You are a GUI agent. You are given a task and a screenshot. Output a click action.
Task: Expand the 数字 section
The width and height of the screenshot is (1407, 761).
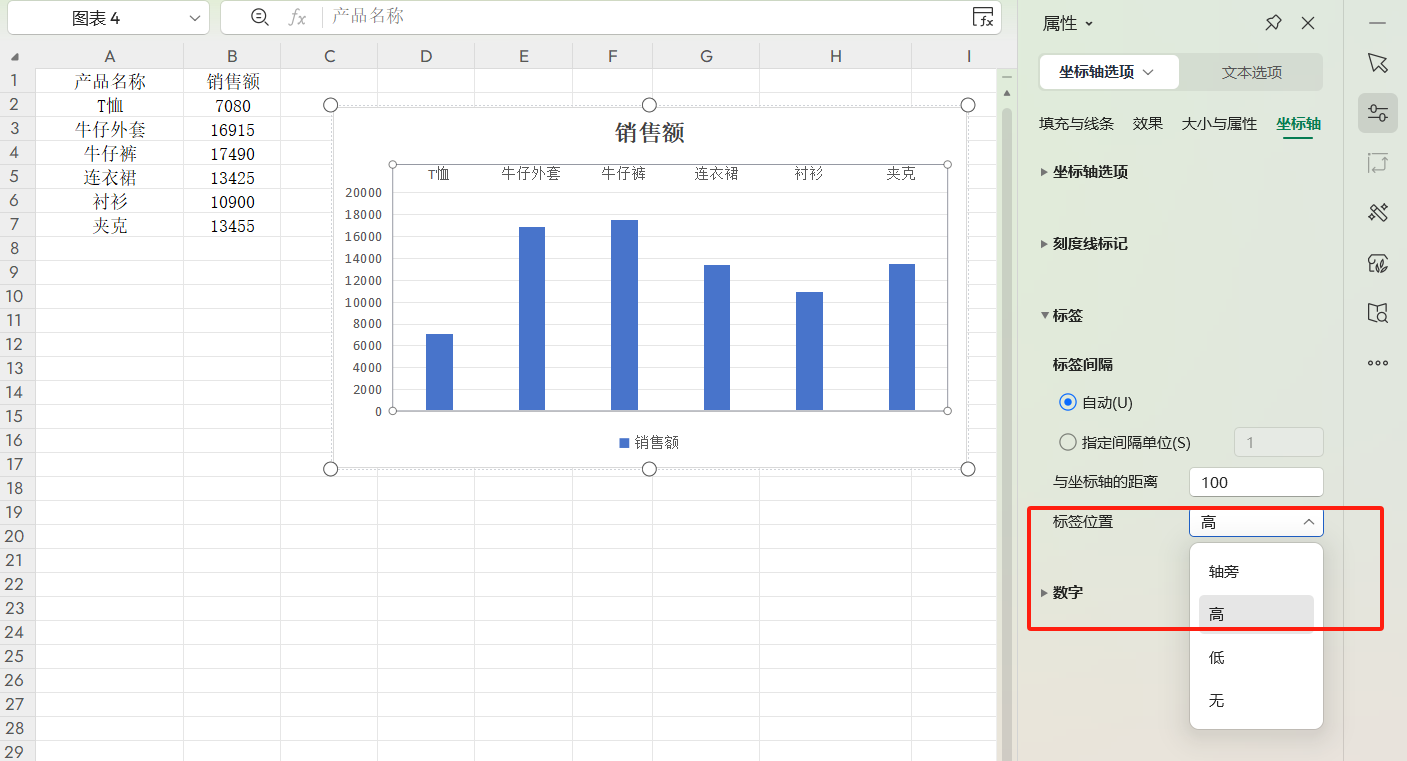[x=1066, y=592]
